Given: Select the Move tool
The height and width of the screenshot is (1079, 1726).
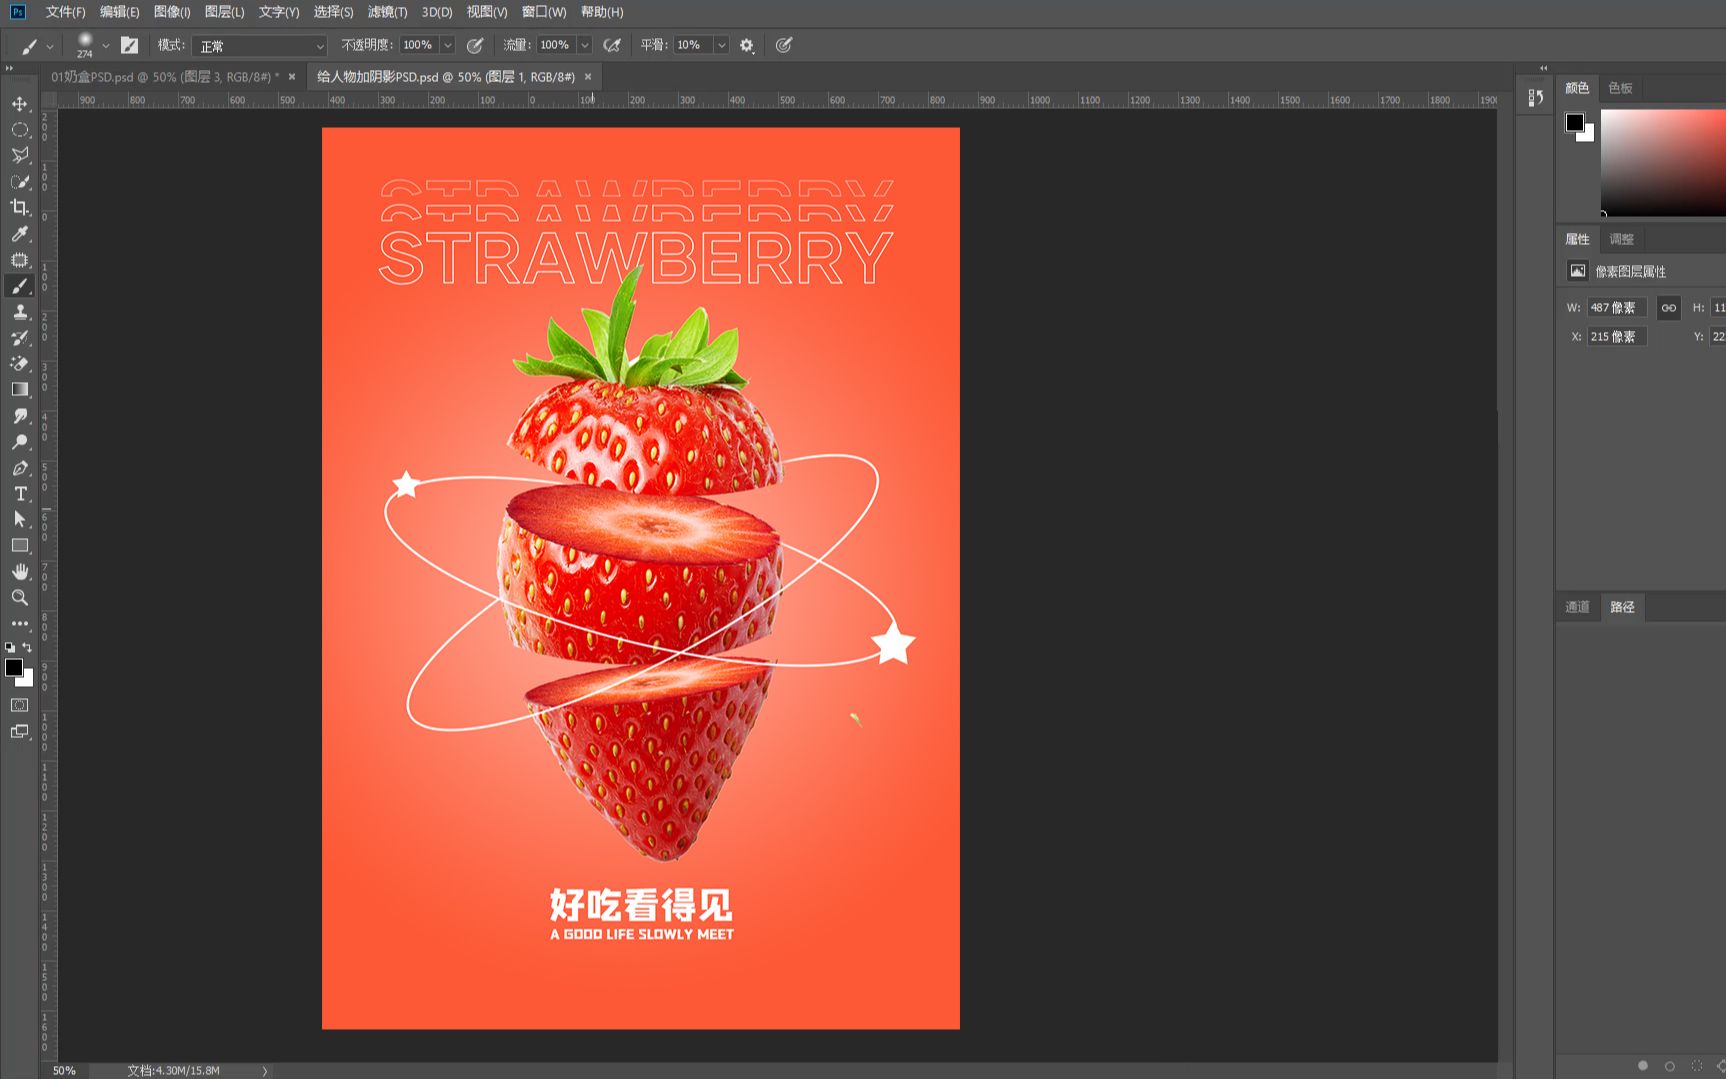Looking at the screenshot, I should pyautogui.click(x=20, y=104).
